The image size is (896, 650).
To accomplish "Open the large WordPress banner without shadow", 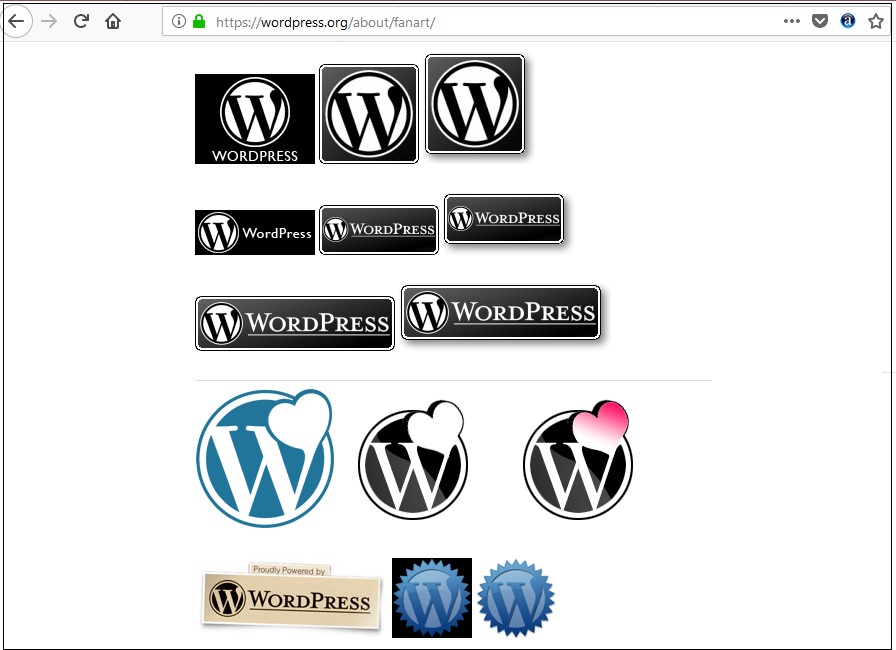I will [x=295, y=323].
